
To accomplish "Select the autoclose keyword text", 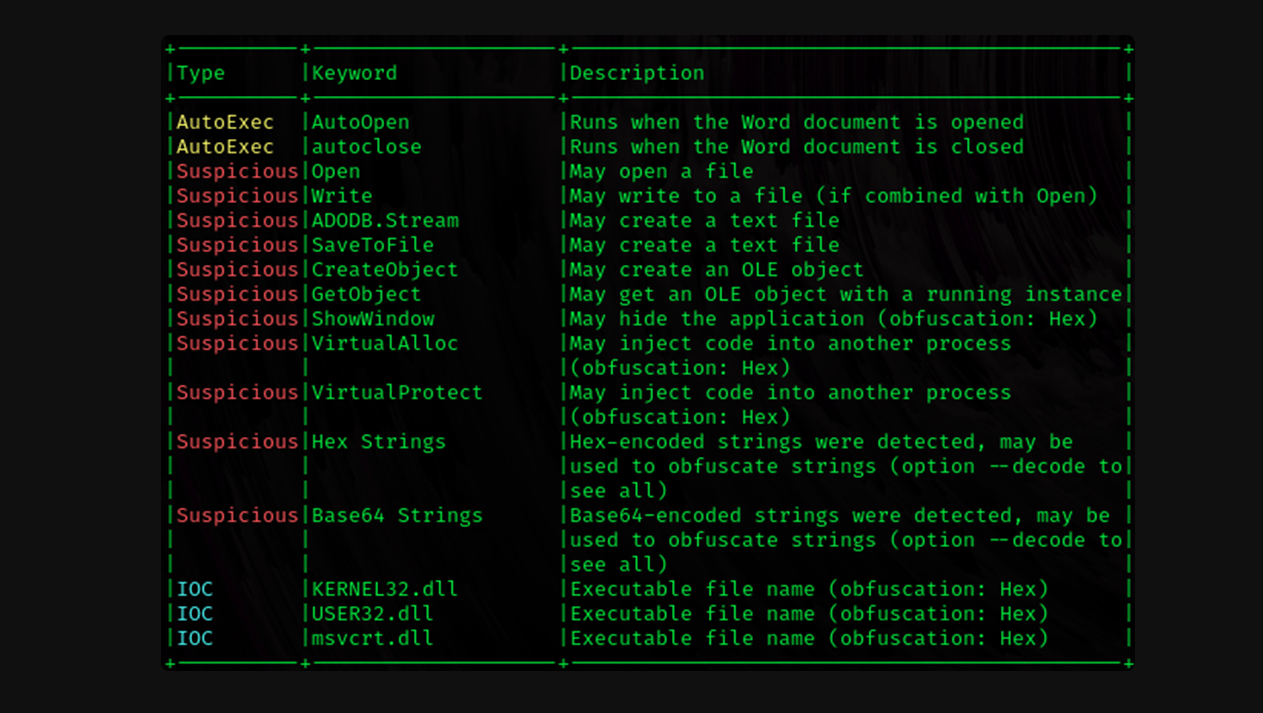I will click(366, 147).
